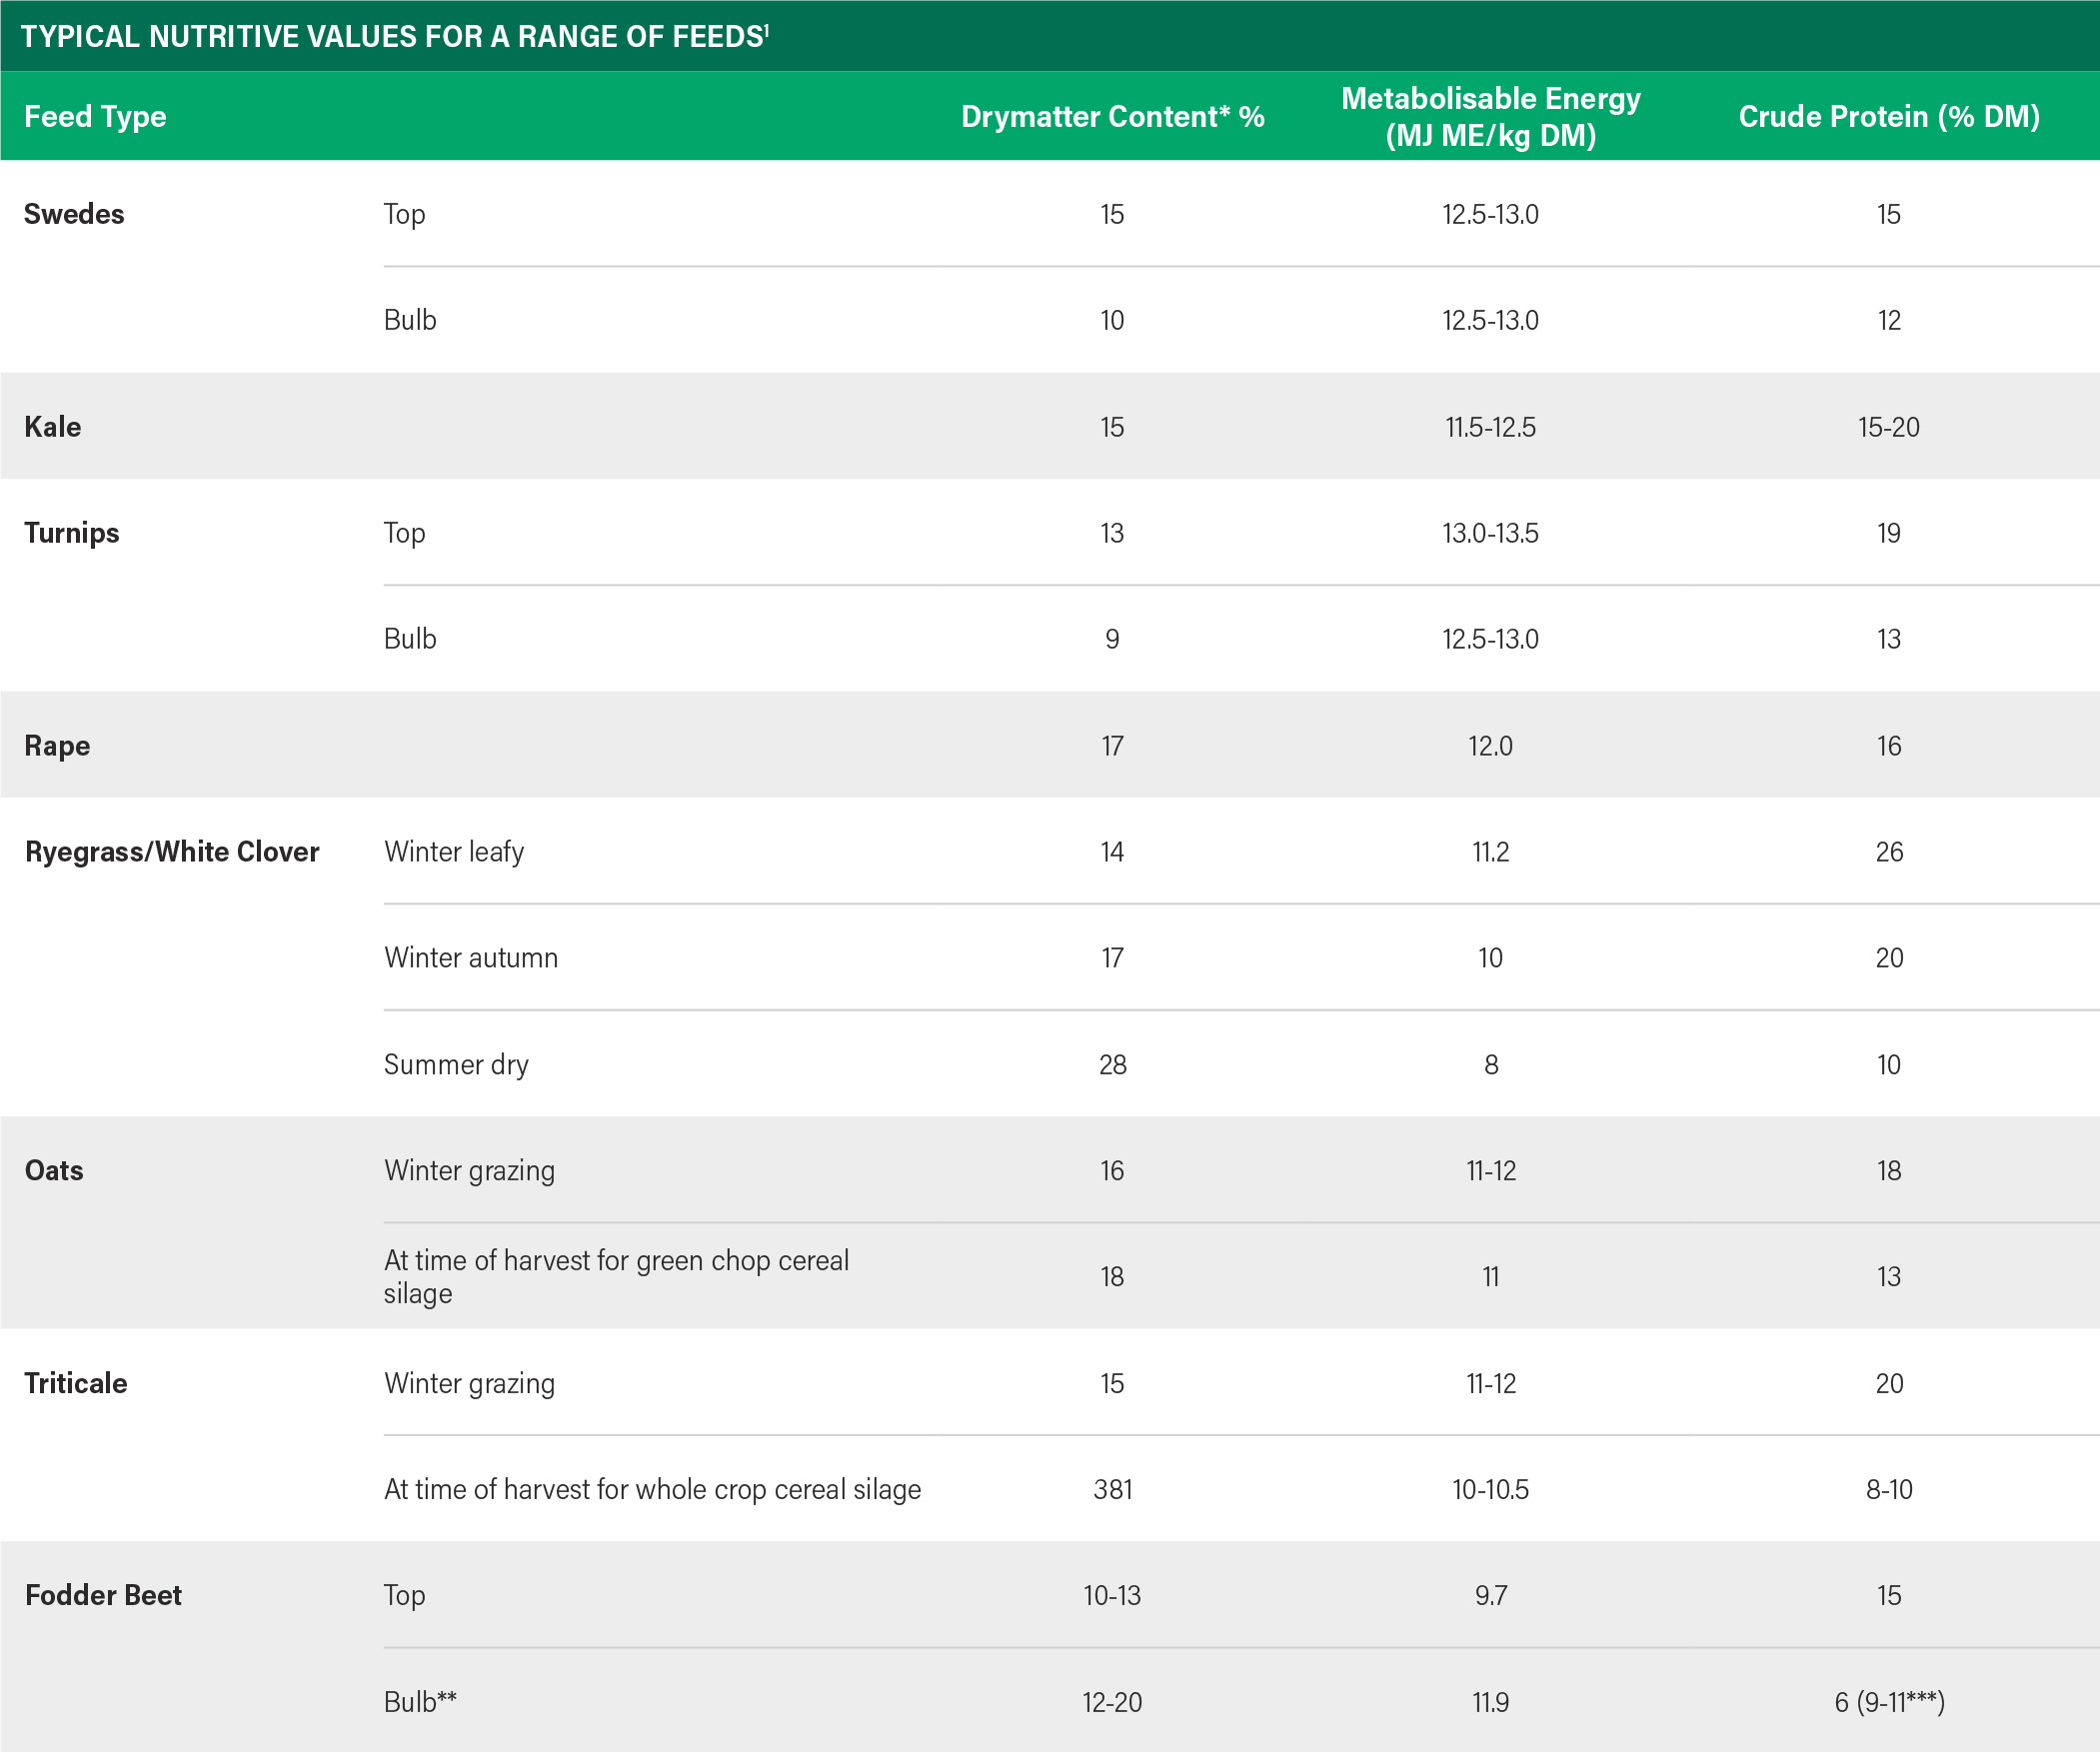The width and height of the screenshot is (2100, 1752).
Task: Click Fodder Beet Bulb energy value '11.9'
Action: (1490, 1702)
